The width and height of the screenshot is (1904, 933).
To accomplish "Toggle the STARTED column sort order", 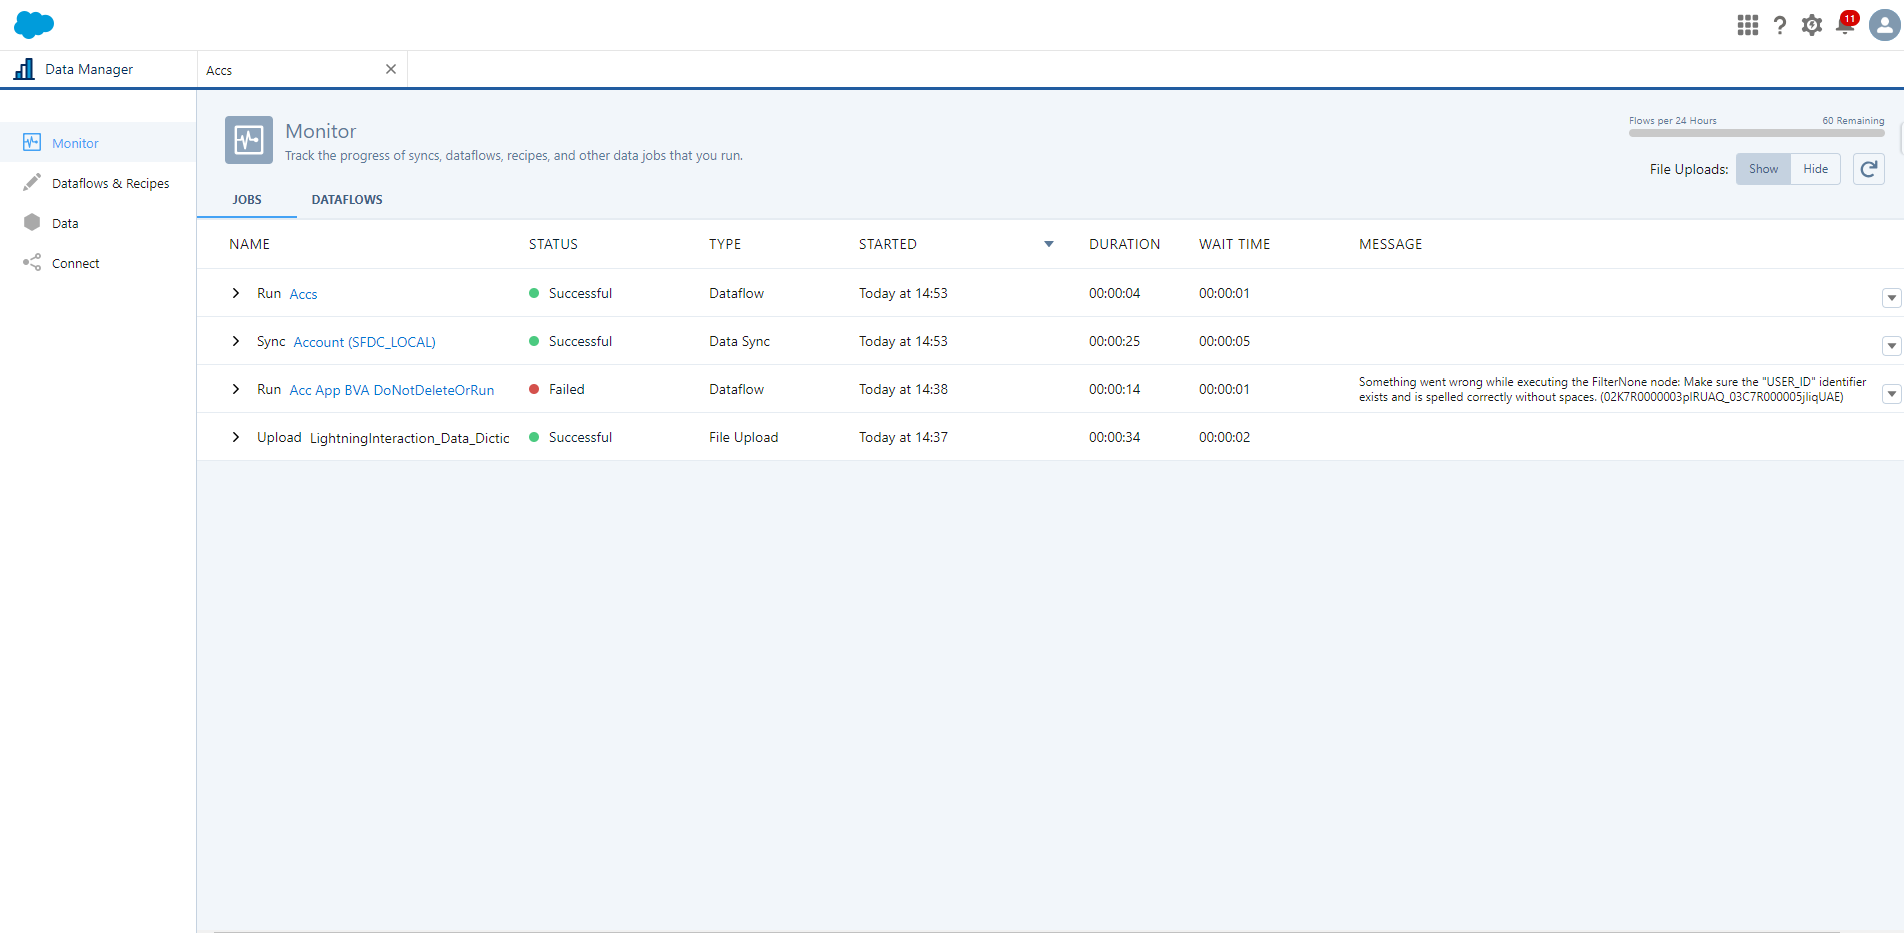I will (1048, 243).
